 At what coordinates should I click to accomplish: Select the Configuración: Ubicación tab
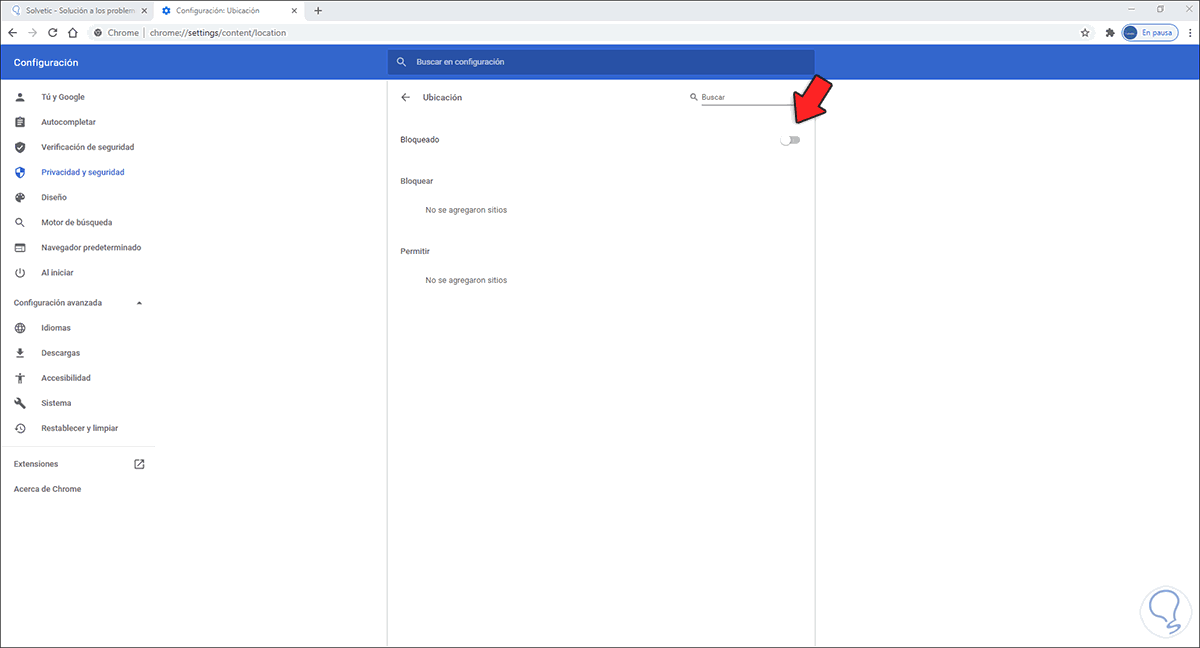click(x=230, y=10)
